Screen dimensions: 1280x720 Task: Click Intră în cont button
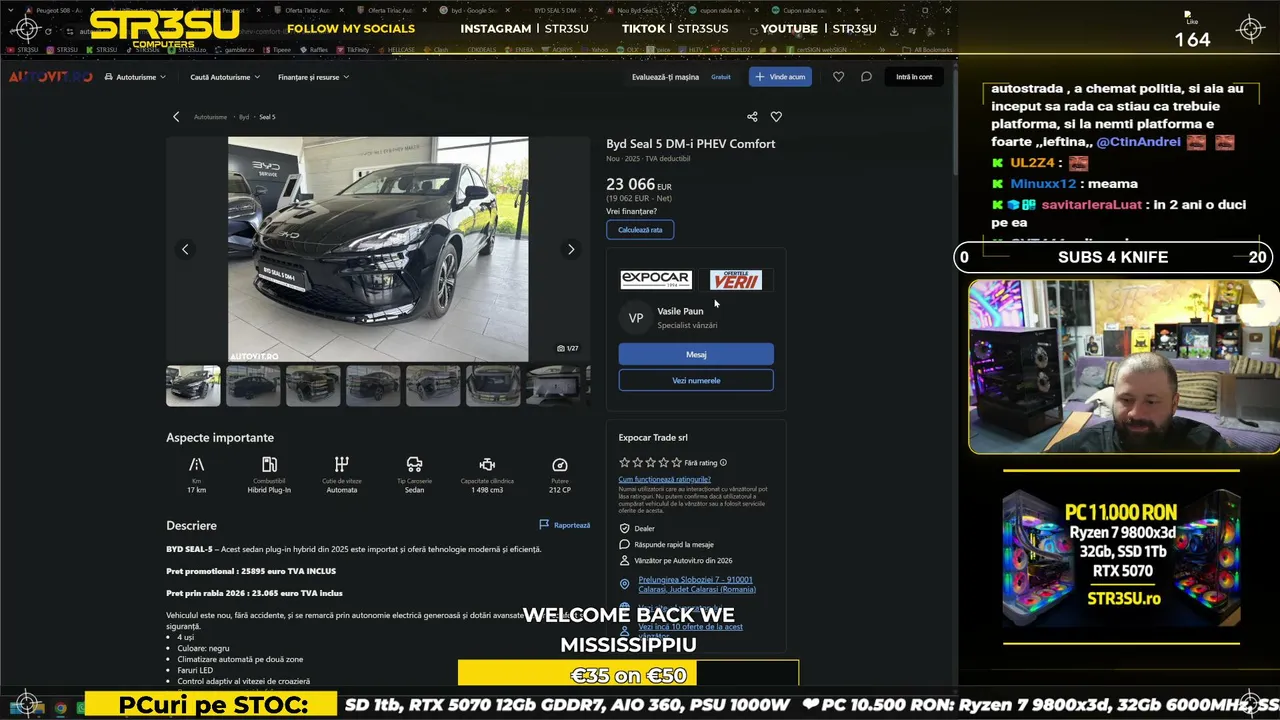point(914,77)
